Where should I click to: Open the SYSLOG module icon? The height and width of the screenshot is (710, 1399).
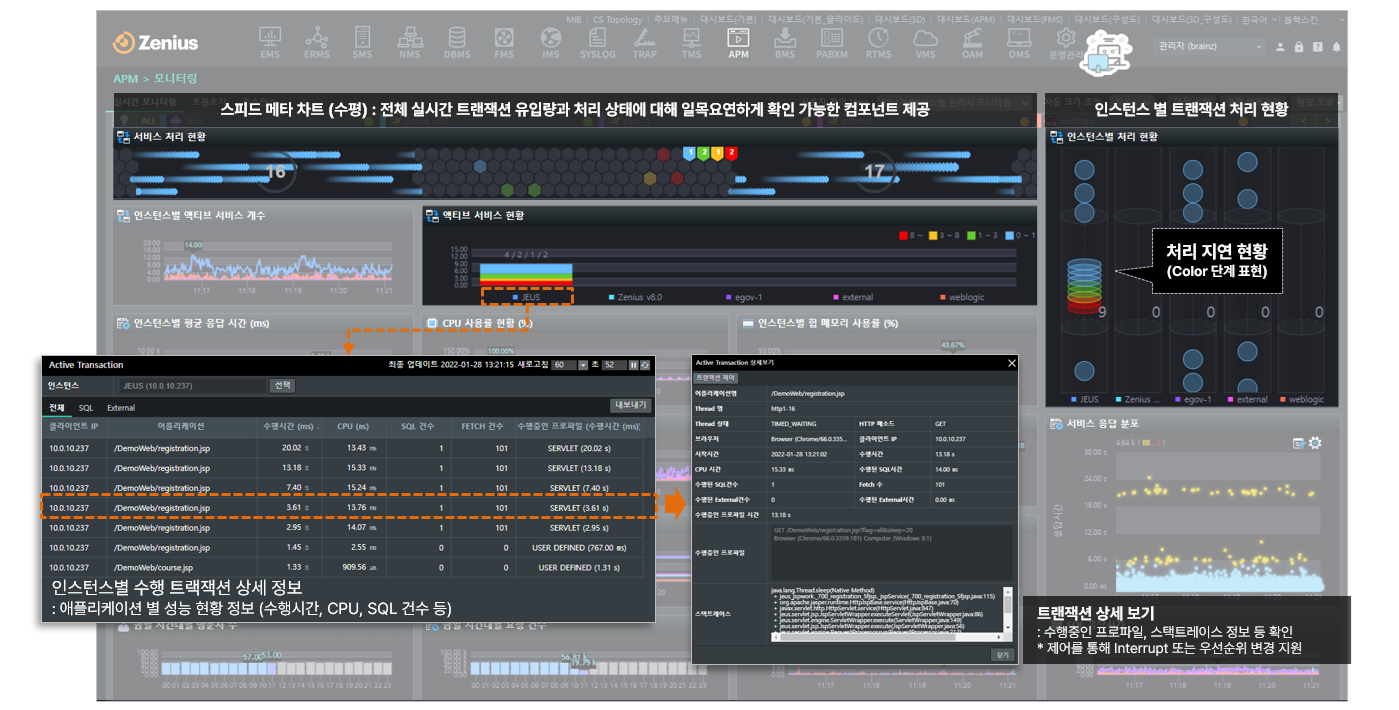(x=598, y=42)
